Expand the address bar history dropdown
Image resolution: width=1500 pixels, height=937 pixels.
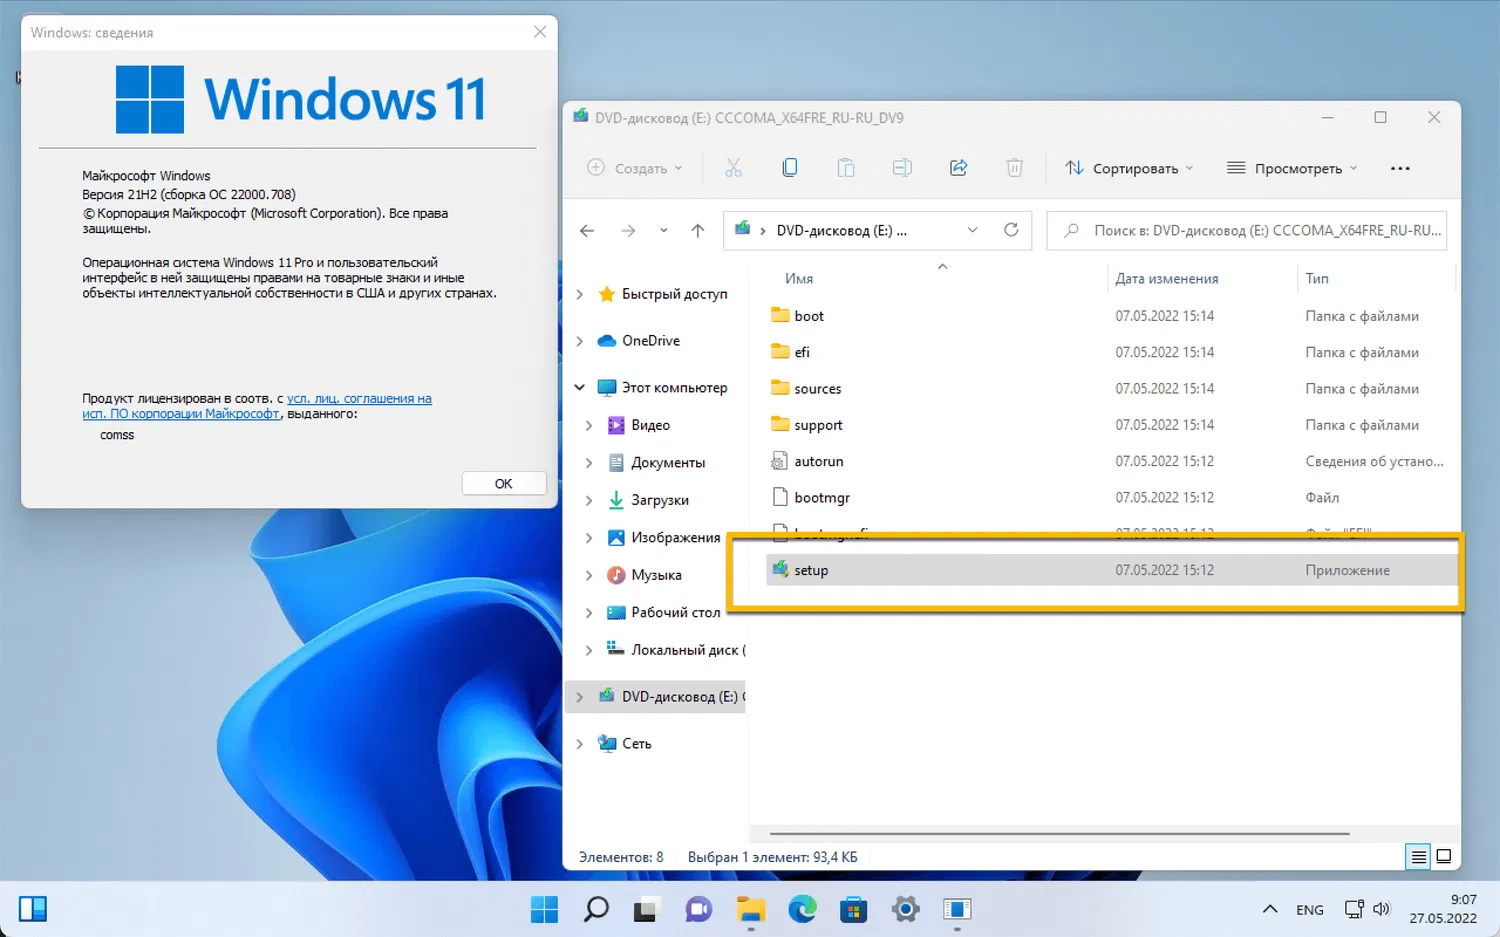tap(972, 230)
